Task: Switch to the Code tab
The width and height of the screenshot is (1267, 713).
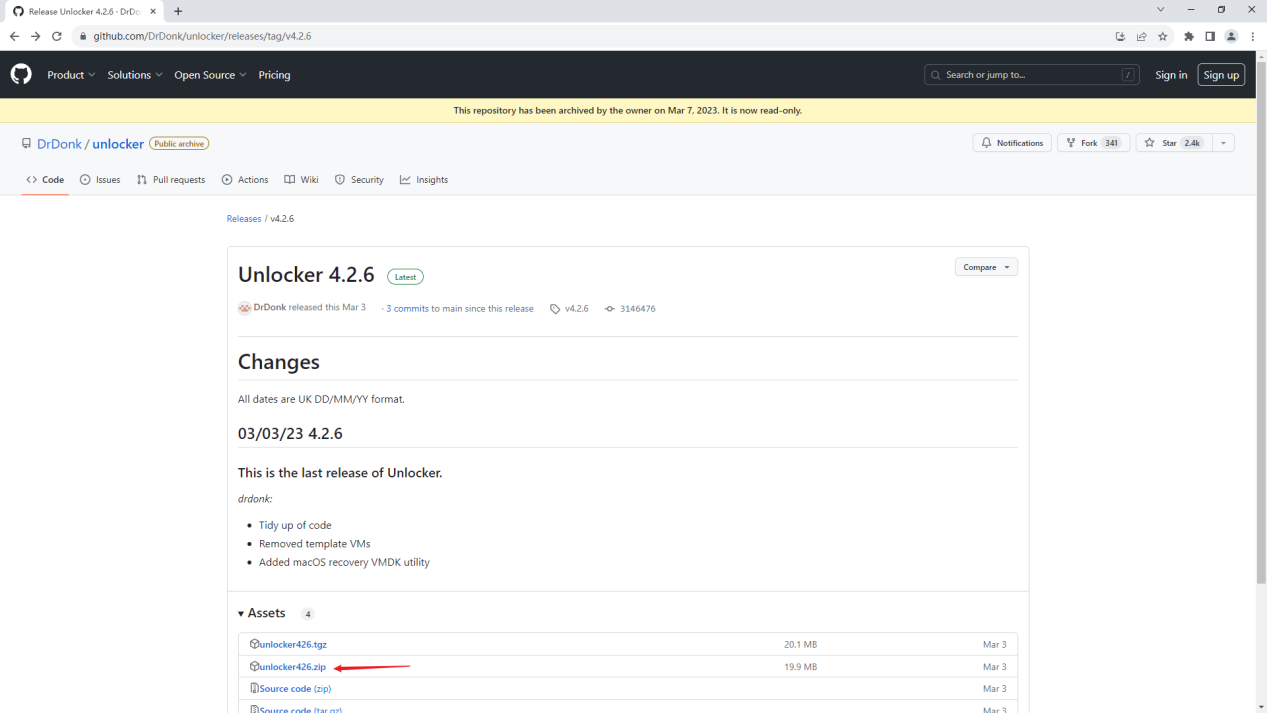Action: 45,180
